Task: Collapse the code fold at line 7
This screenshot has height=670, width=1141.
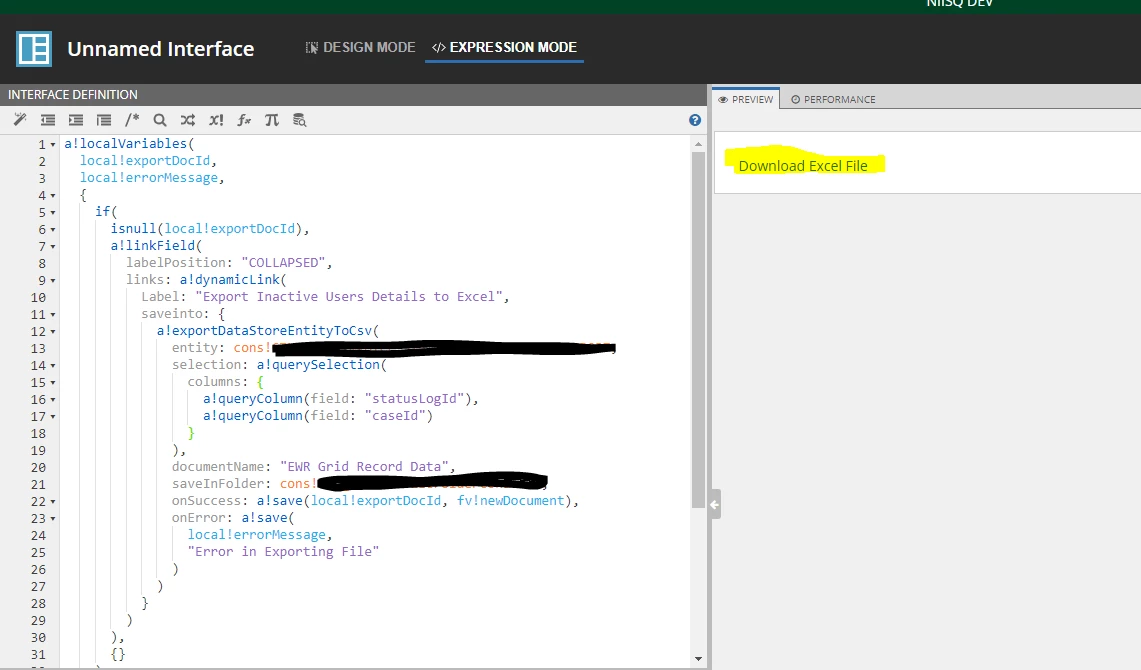Action: (x=53, y=247)
